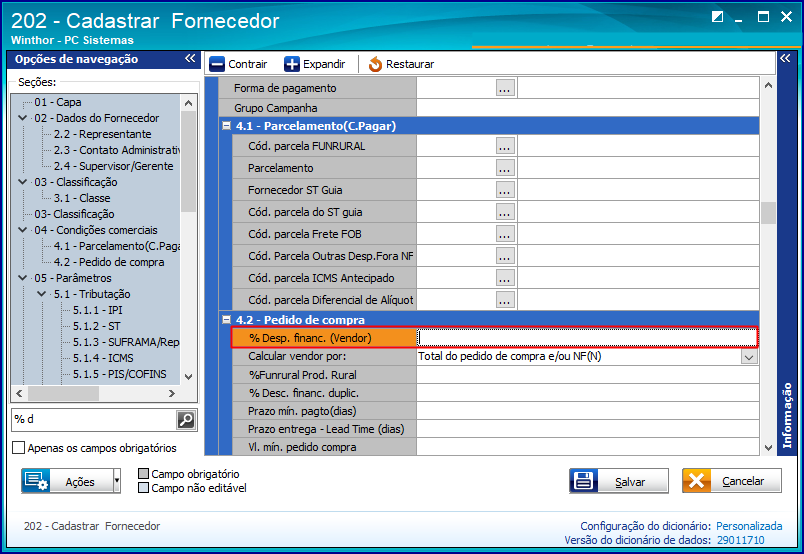Click the Prazo mín. pagto(dias) value field
804x554 pixels.
tap(588, 411)
